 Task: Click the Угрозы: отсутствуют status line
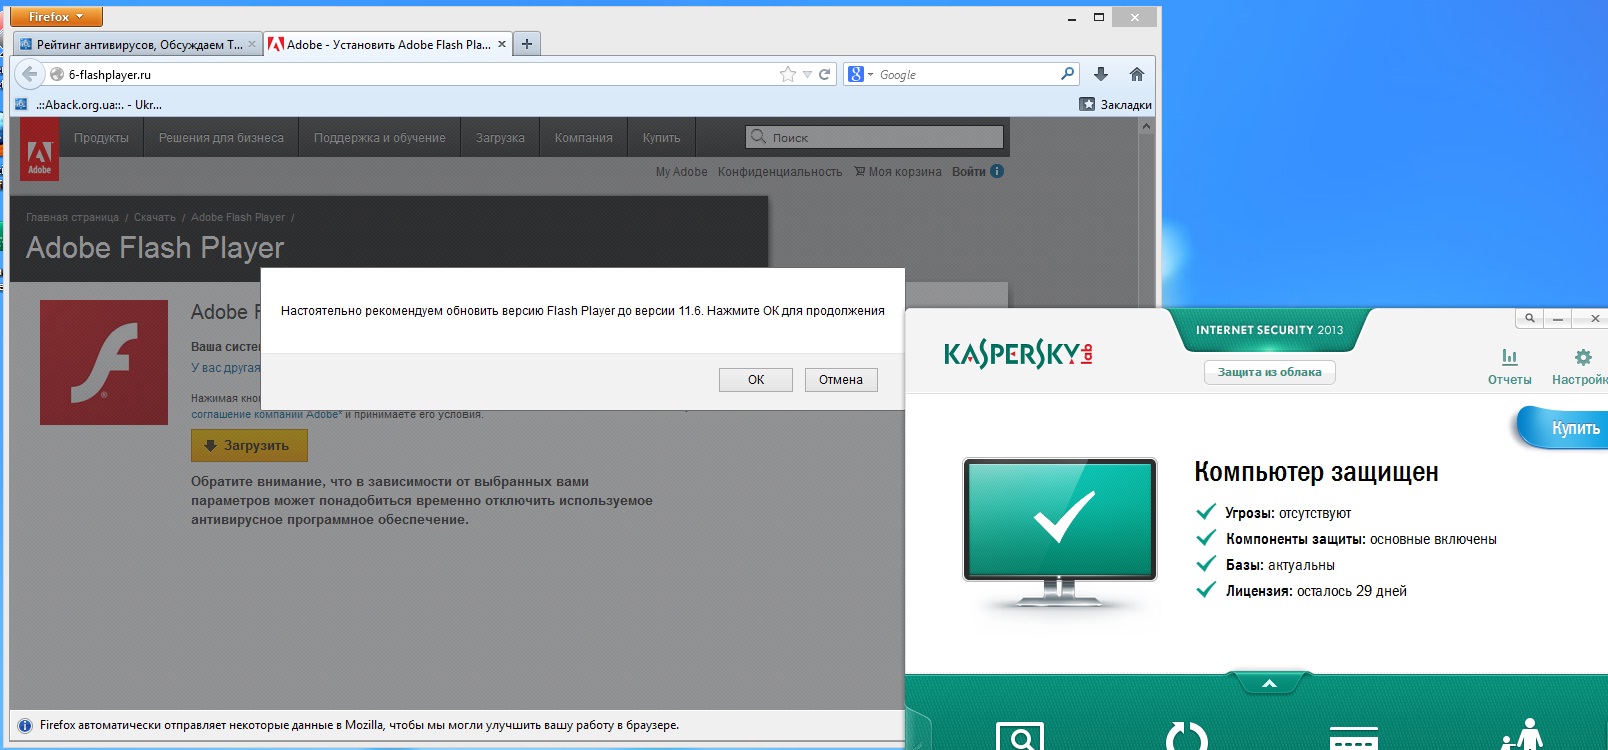(1274, 513)
